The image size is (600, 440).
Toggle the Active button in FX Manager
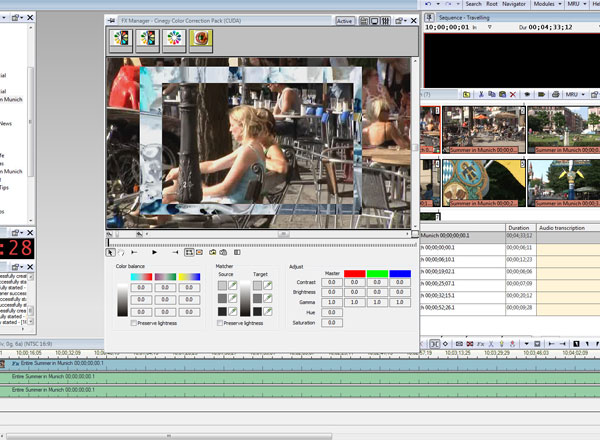point(345,20)
